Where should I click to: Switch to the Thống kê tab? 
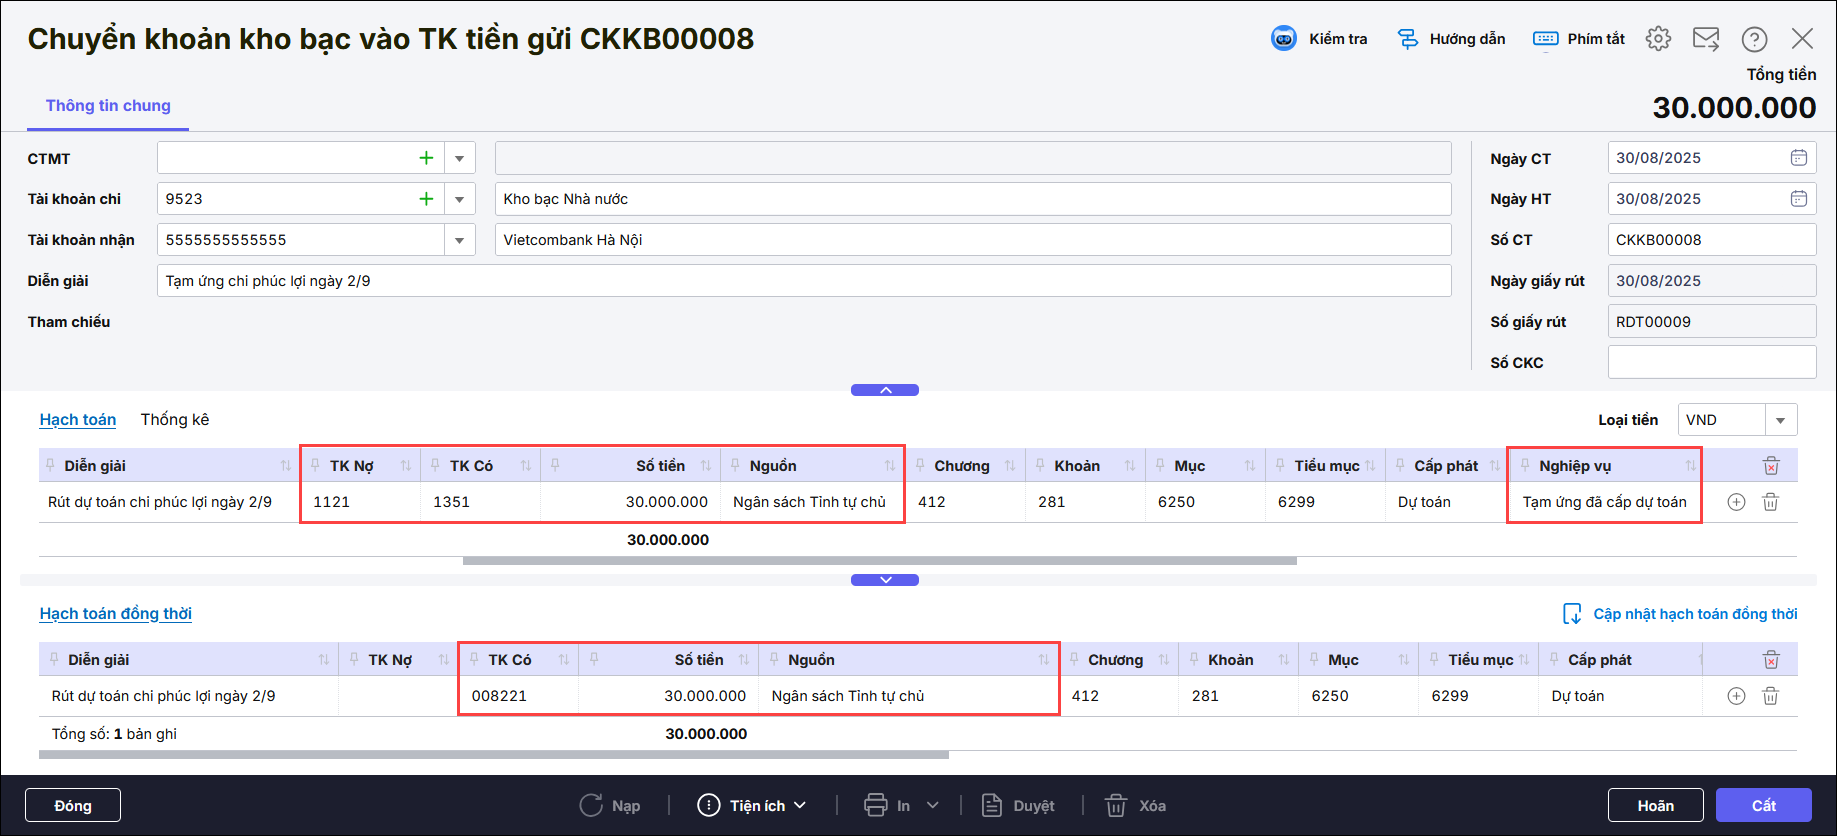coord(175,420)
